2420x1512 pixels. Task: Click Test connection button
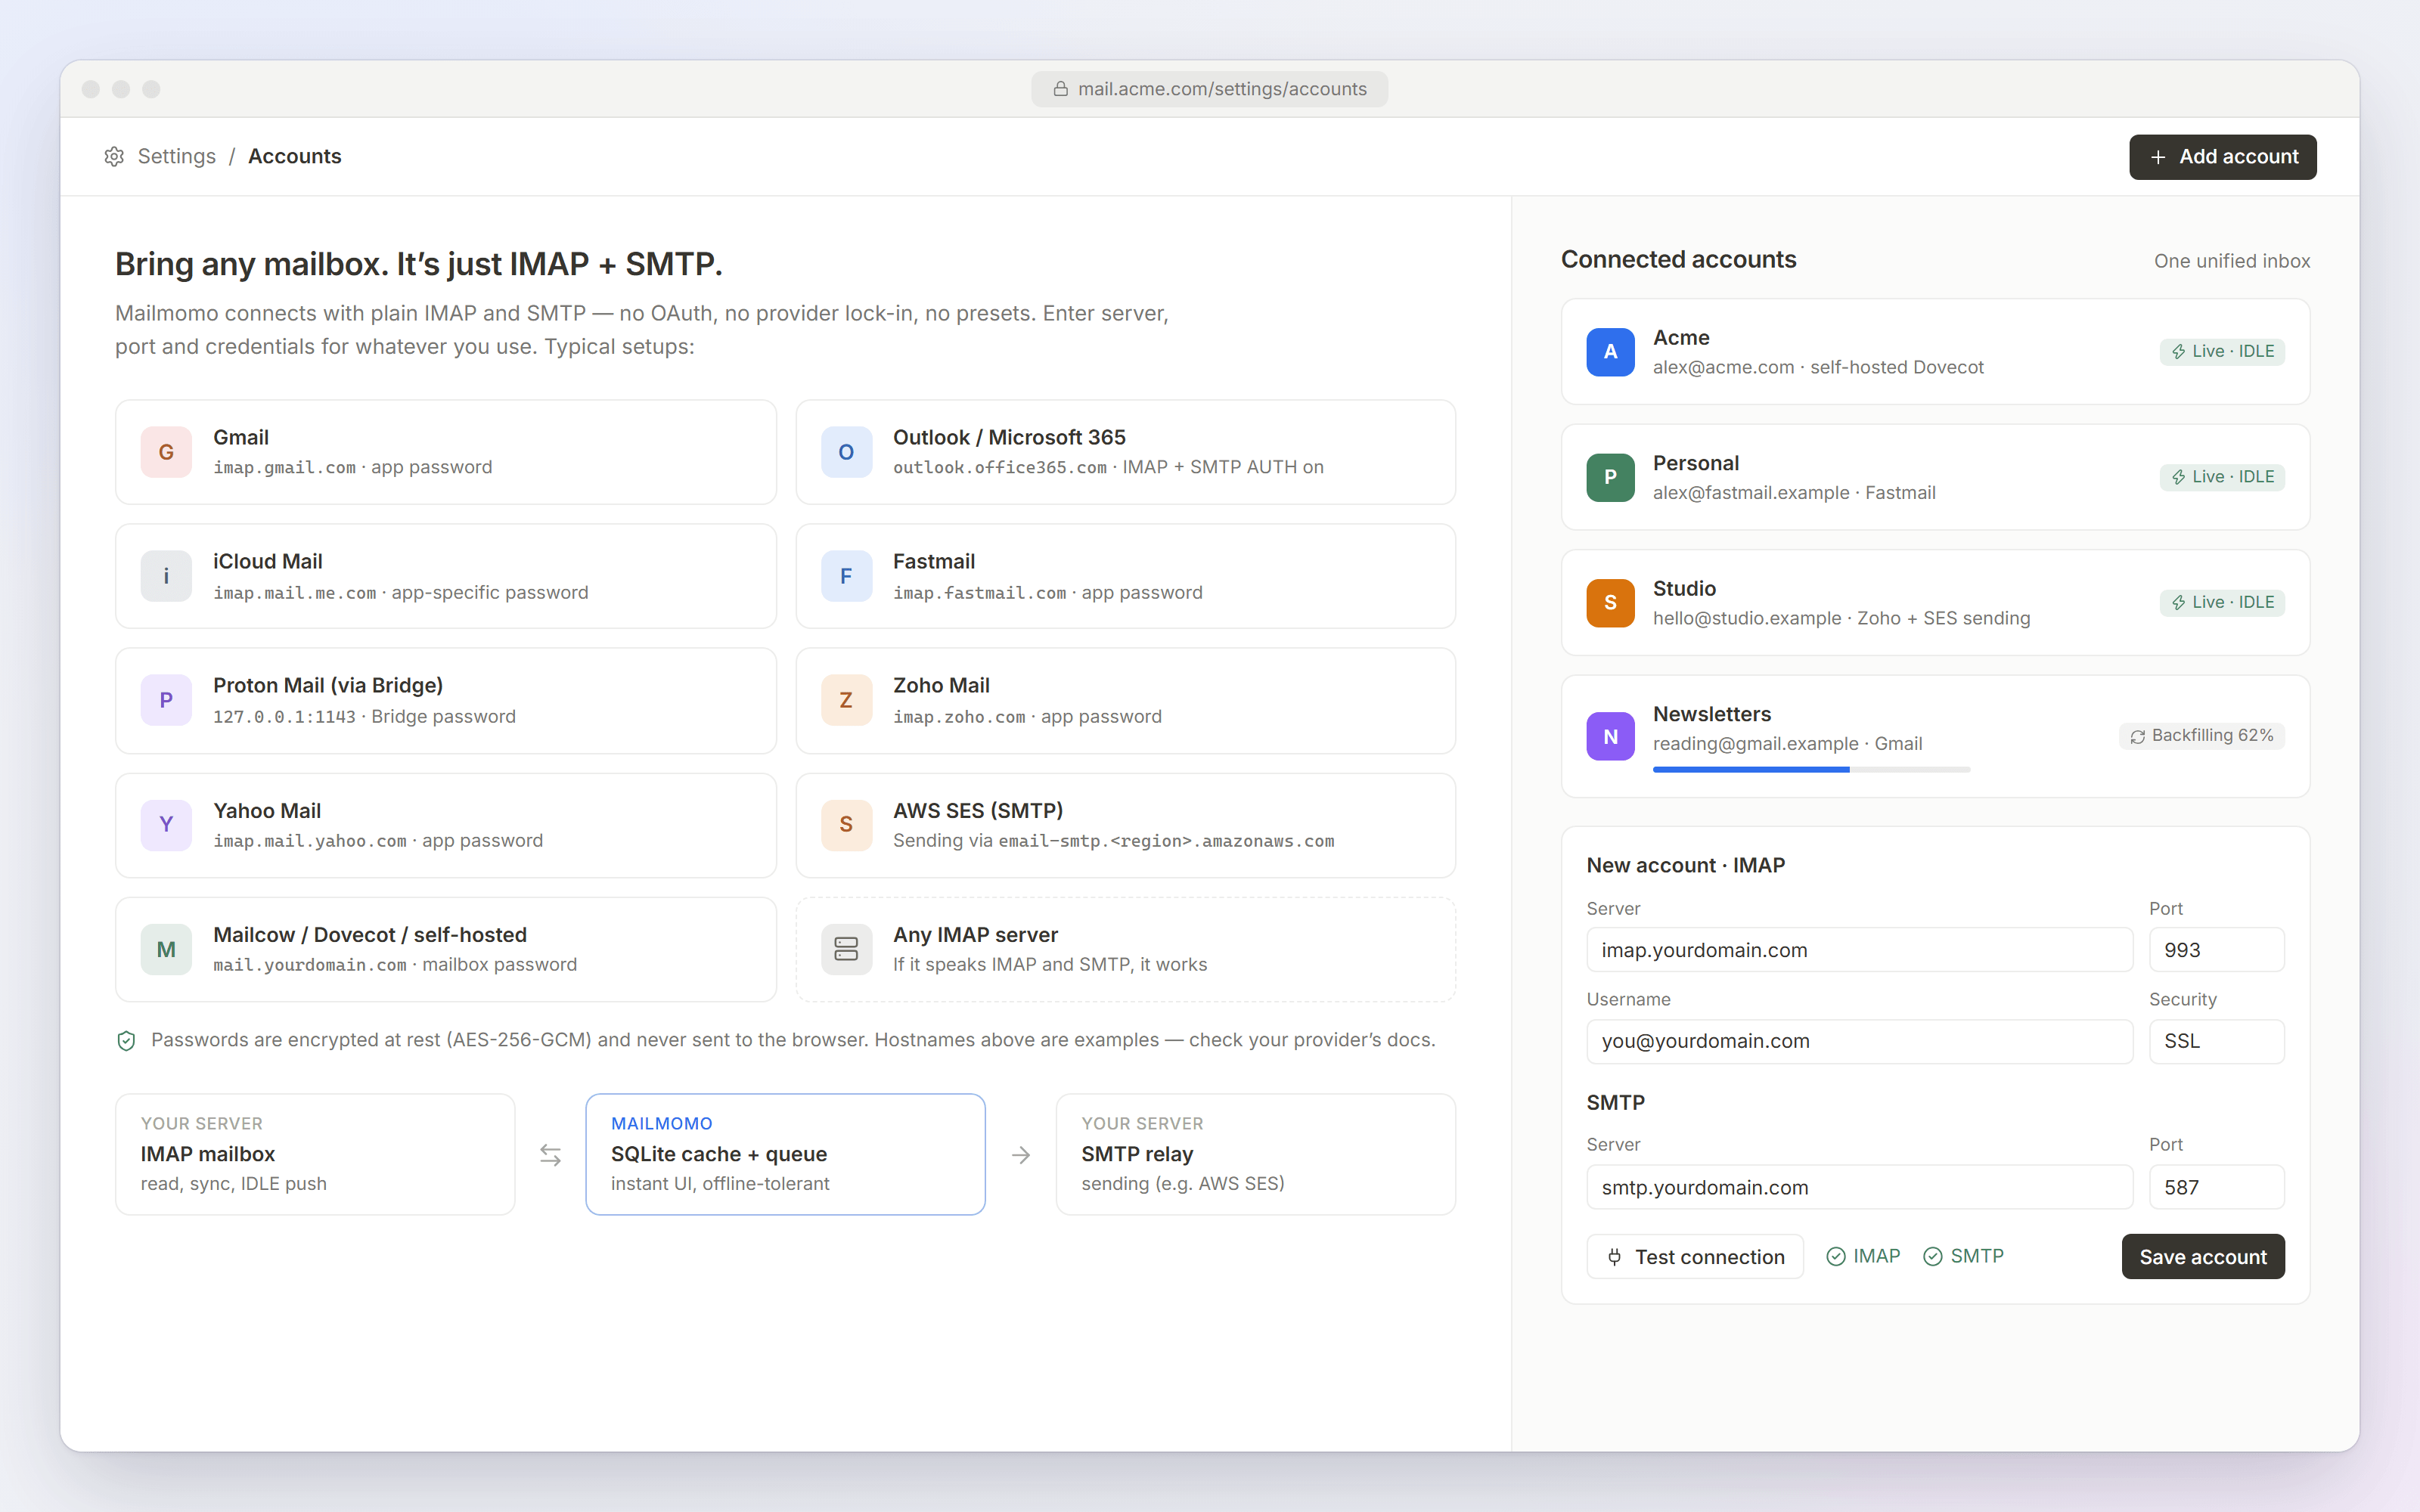(1695, 1257)
